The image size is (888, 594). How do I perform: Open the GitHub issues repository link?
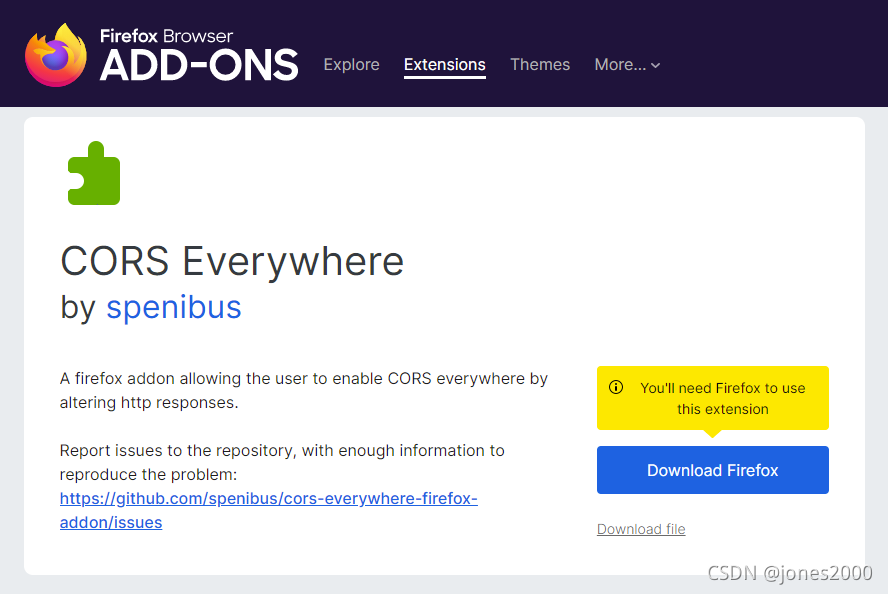268,510
